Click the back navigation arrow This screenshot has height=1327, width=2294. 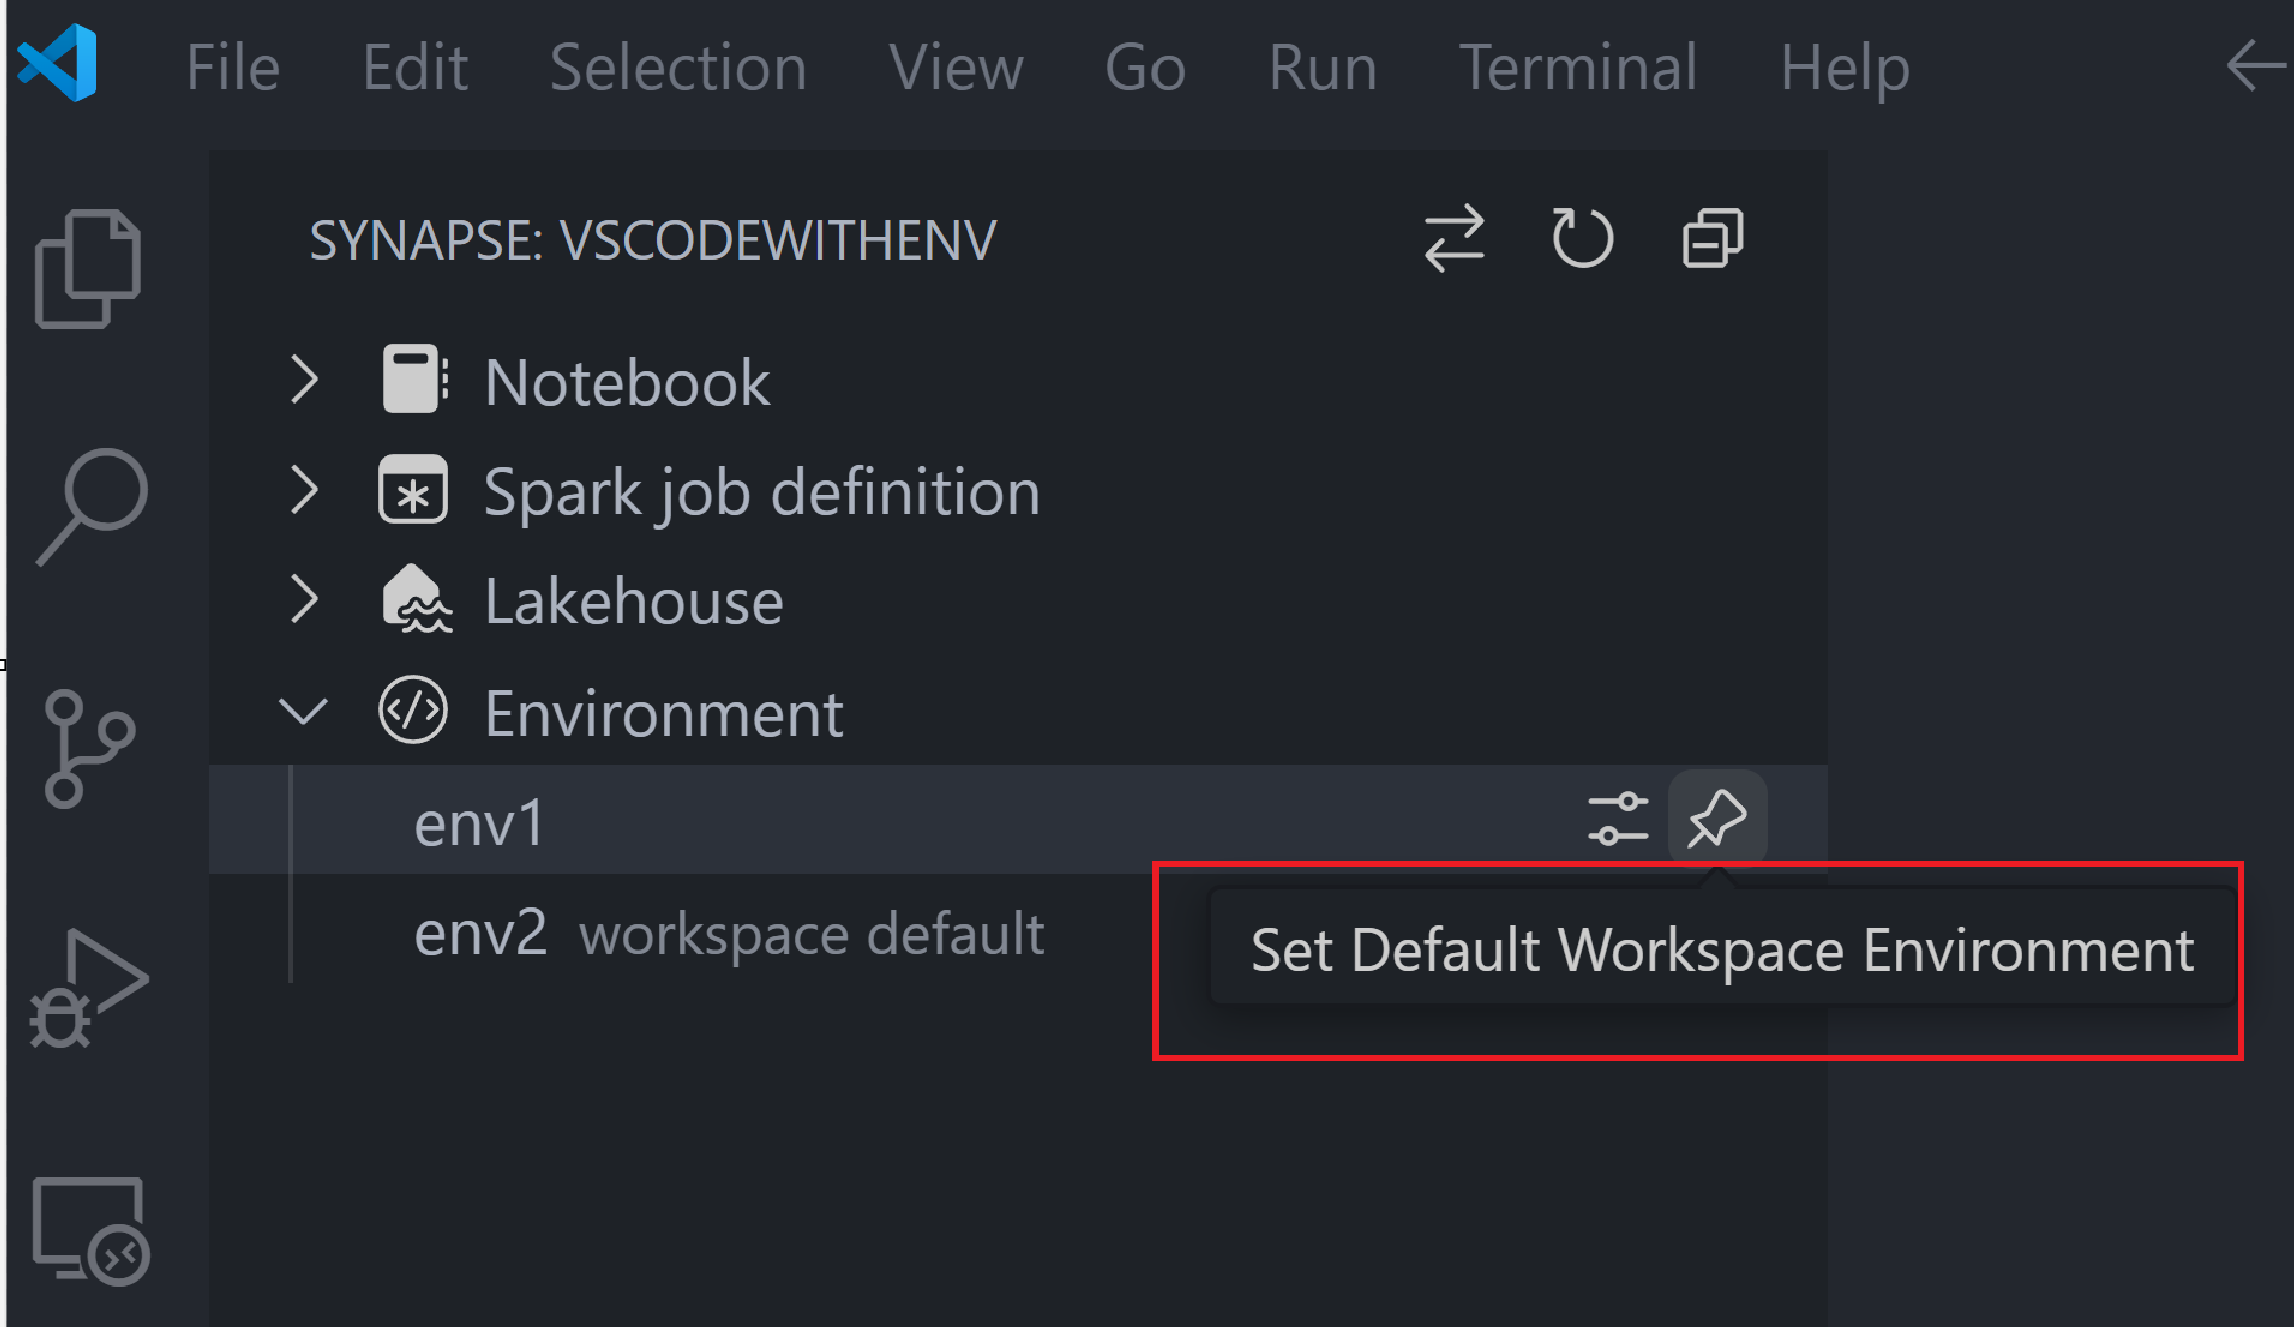click(x=2256, y=67)
